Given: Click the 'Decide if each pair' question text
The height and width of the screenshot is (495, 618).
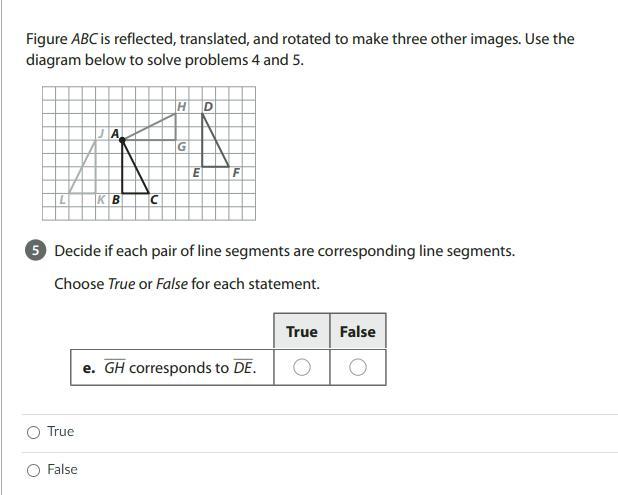Looking at the screenshot, I should (284, 251).
